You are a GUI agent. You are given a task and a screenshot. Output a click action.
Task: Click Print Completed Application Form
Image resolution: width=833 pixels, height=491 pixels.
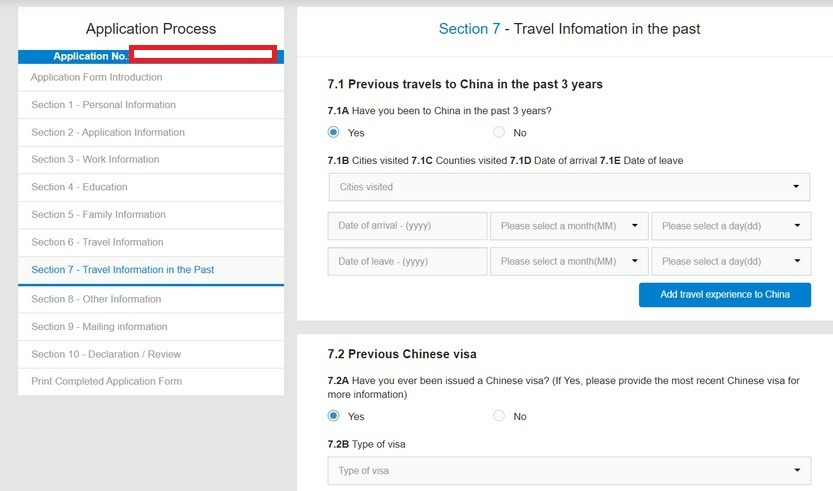(106, 381)
